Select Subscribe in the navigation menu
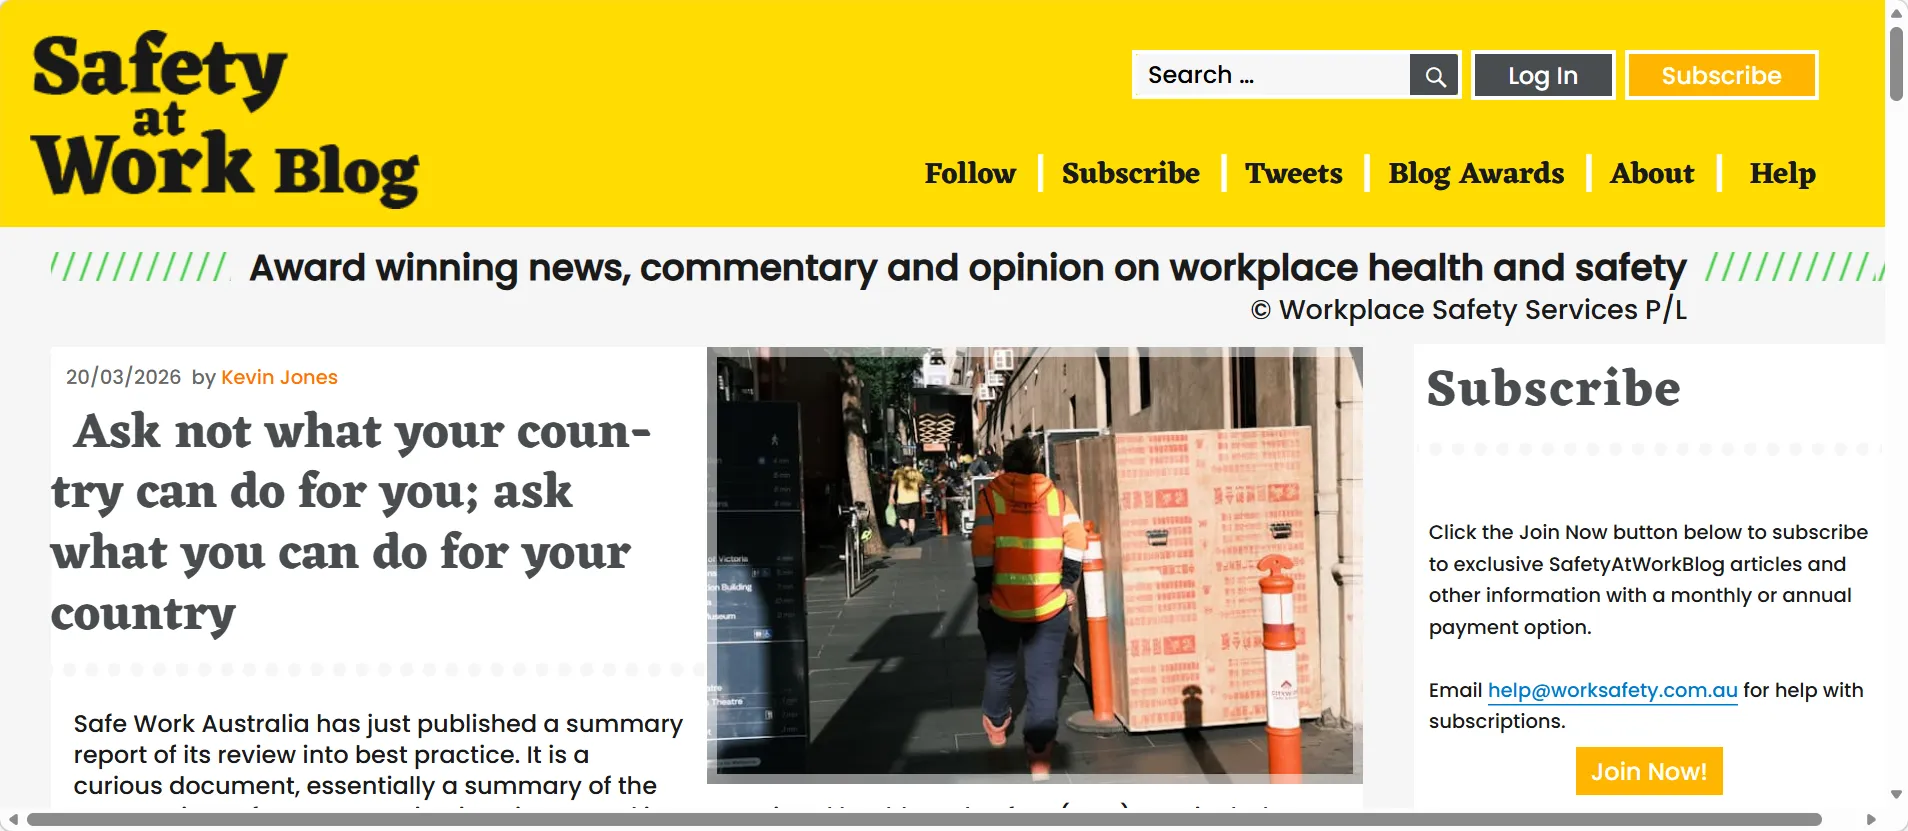This screenshot has height=831, width=1908. 1130,174
